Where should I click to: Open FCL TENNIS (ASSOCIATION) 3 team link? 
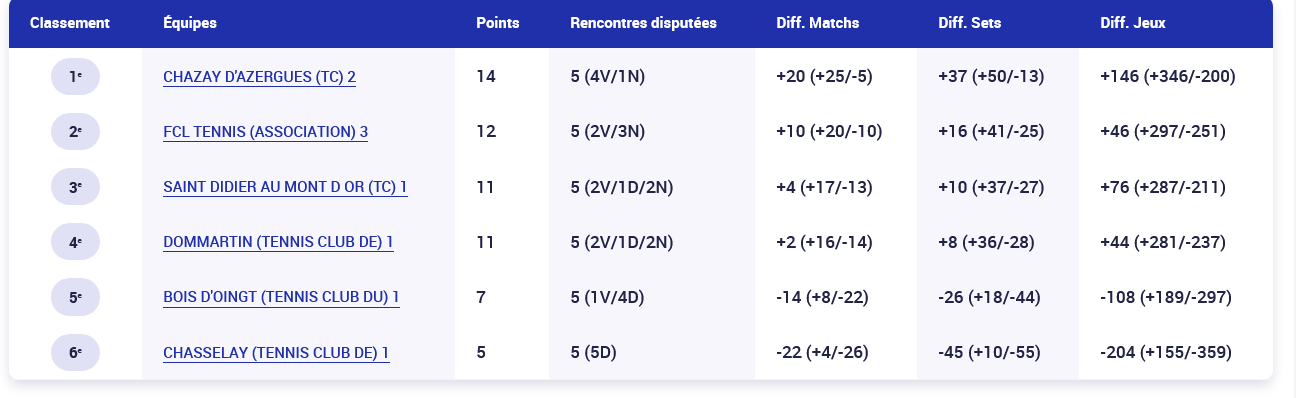coord(266,131)
